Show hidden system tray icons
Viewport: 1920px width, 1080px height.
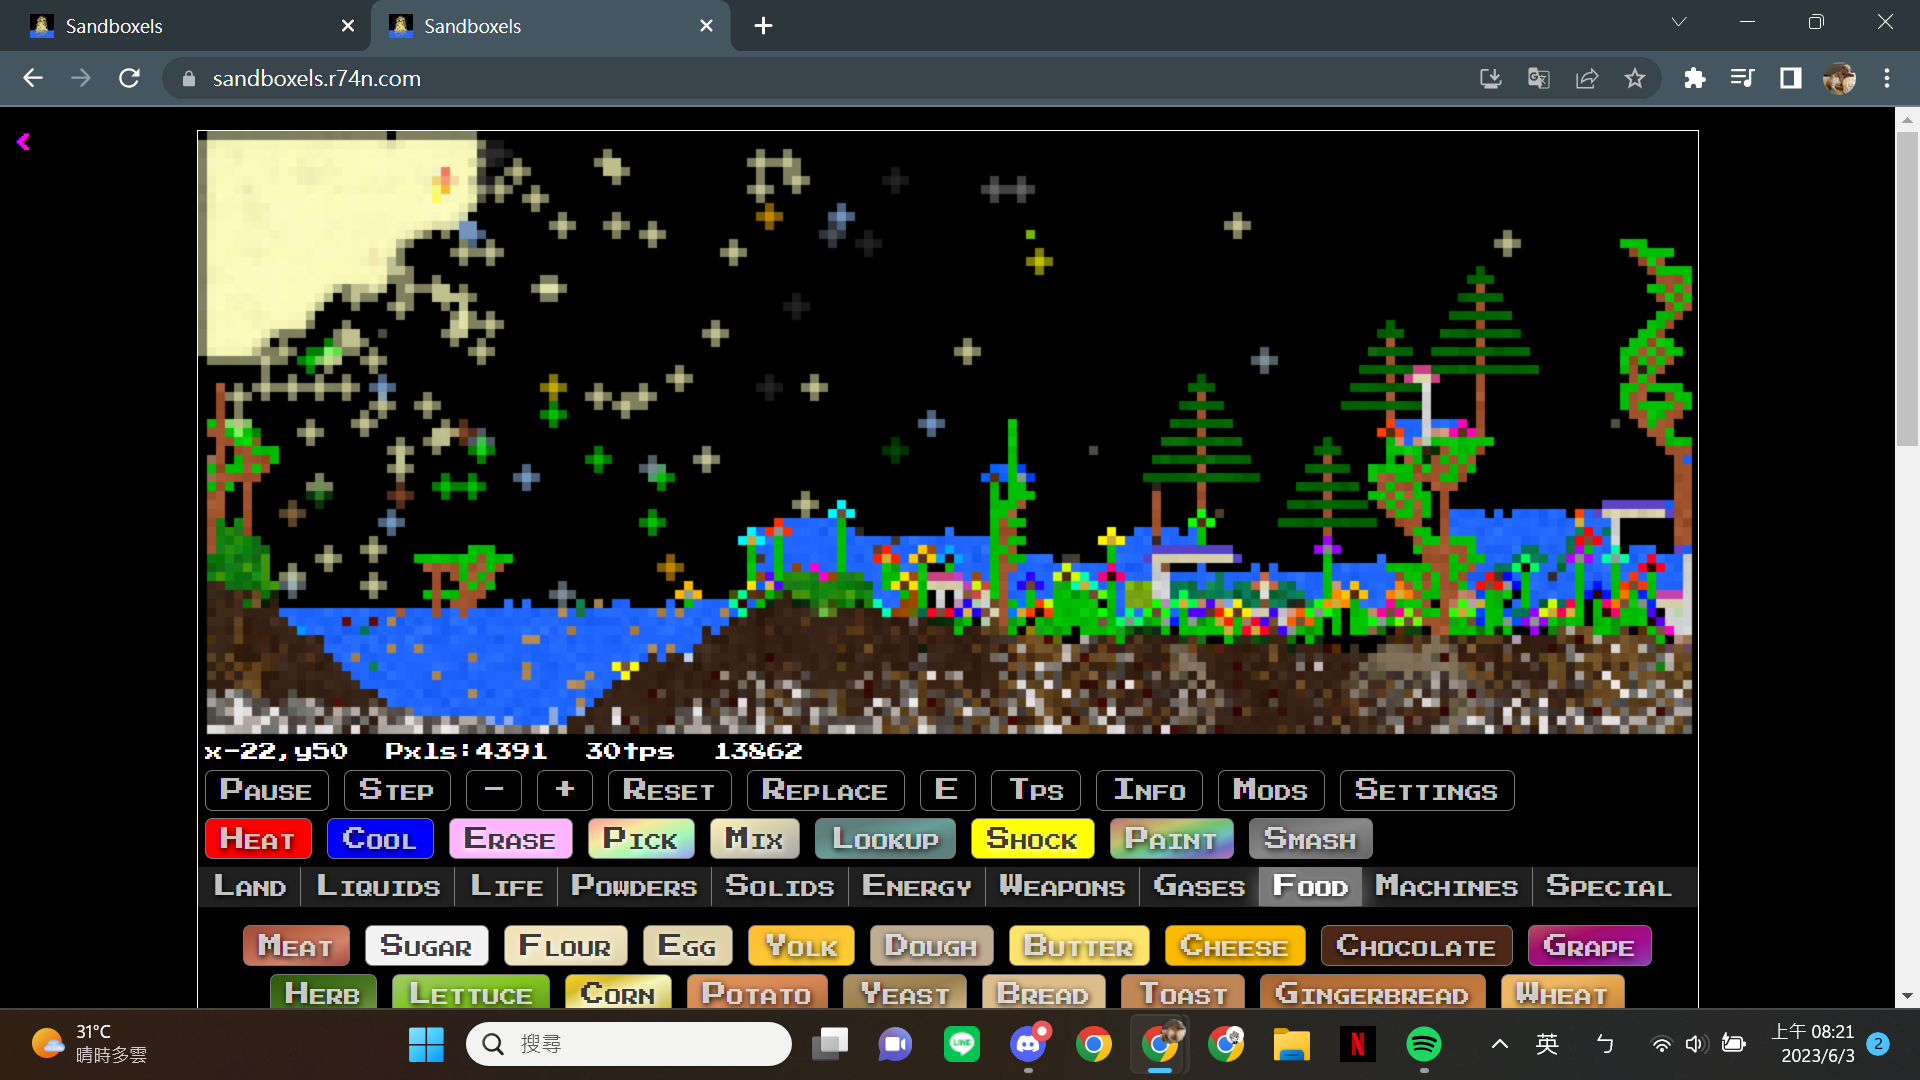[1499, 1044]
